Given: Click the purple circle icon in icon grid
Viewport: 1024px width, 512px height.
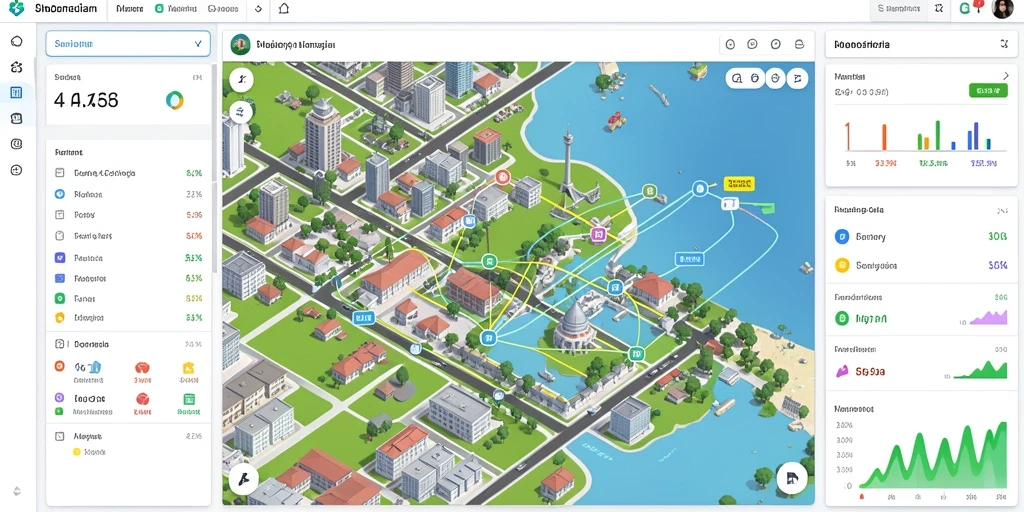Looking at the screenshot, I should pyautogui.click(x=59, y=397).
